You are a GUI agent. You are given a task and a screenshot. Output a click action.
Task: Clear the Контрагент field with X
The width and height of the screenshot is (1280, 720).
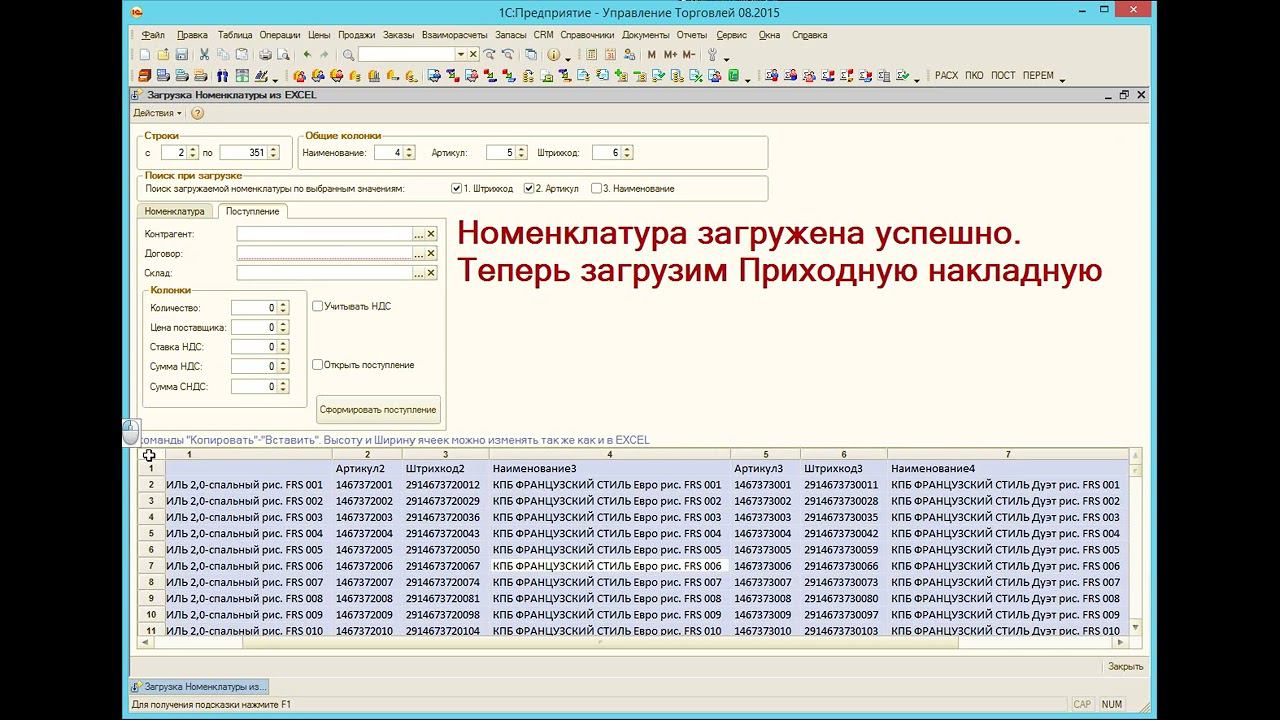pos(431,234)
